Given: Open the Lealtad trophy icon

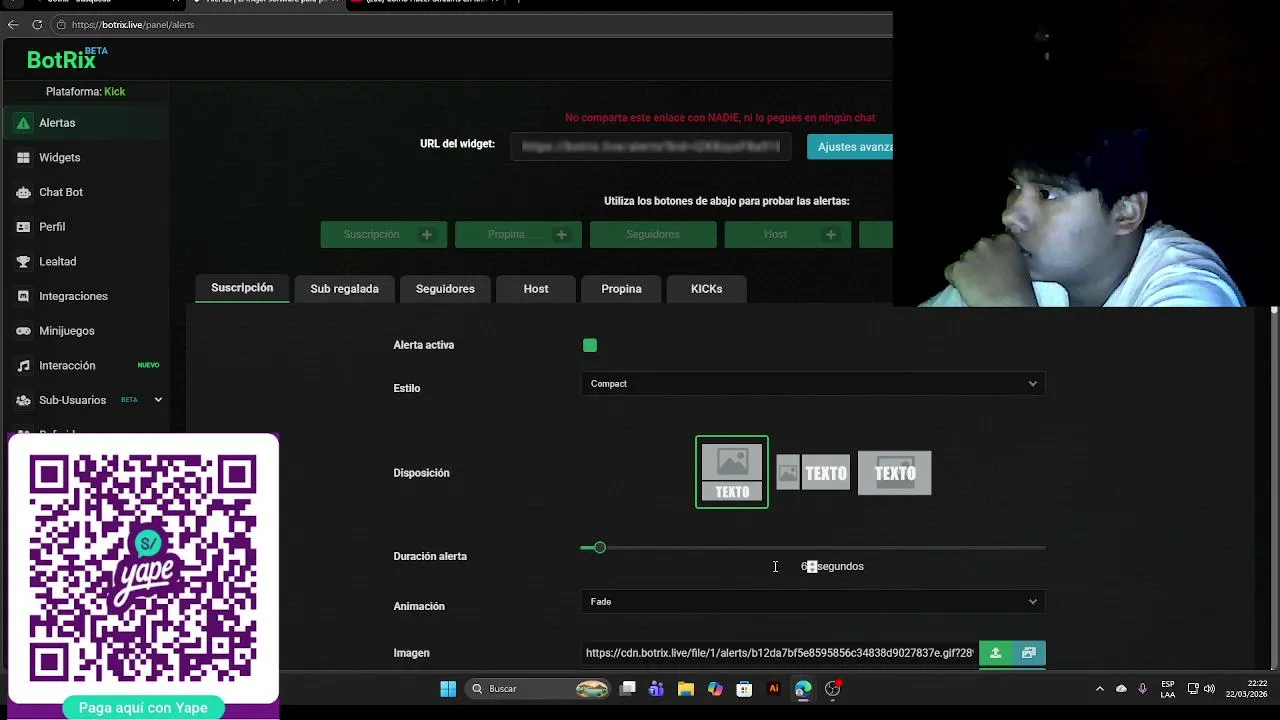Looking at the screenshot, I should point(23,262).
